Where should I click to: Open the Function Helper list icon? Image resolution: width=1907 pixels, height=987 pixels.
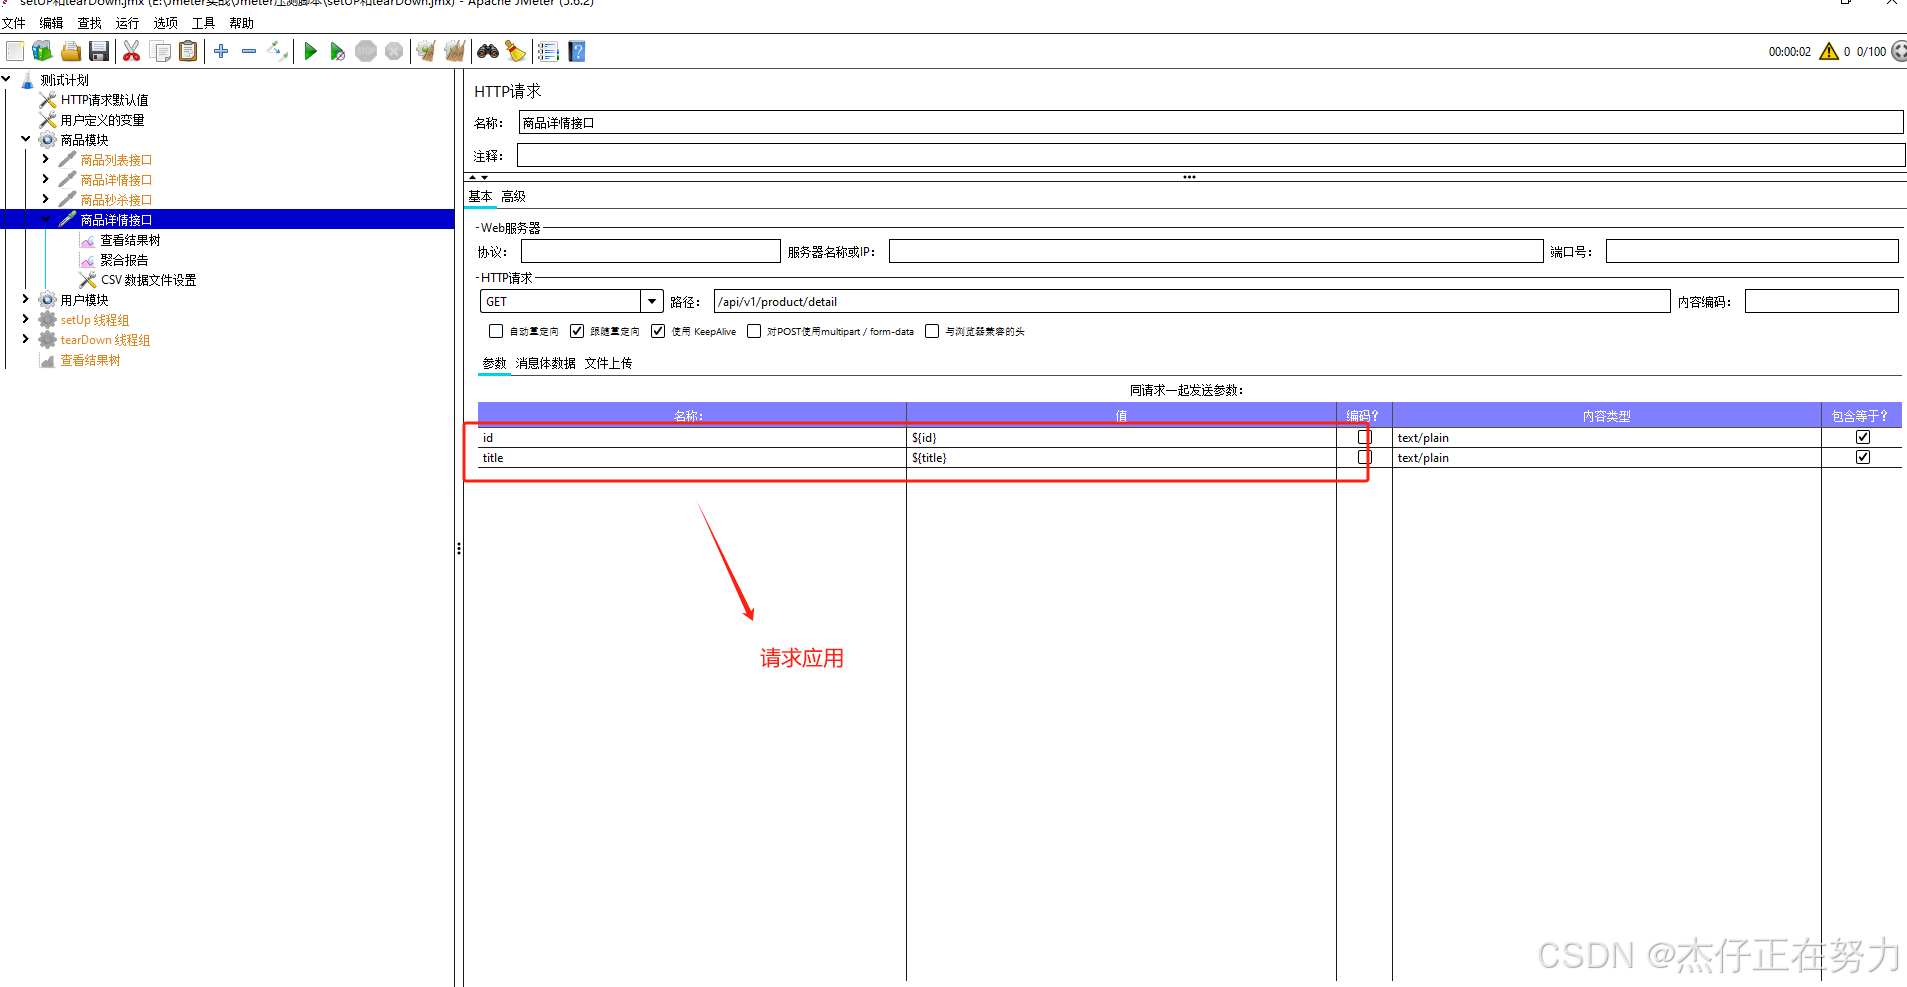548,51
